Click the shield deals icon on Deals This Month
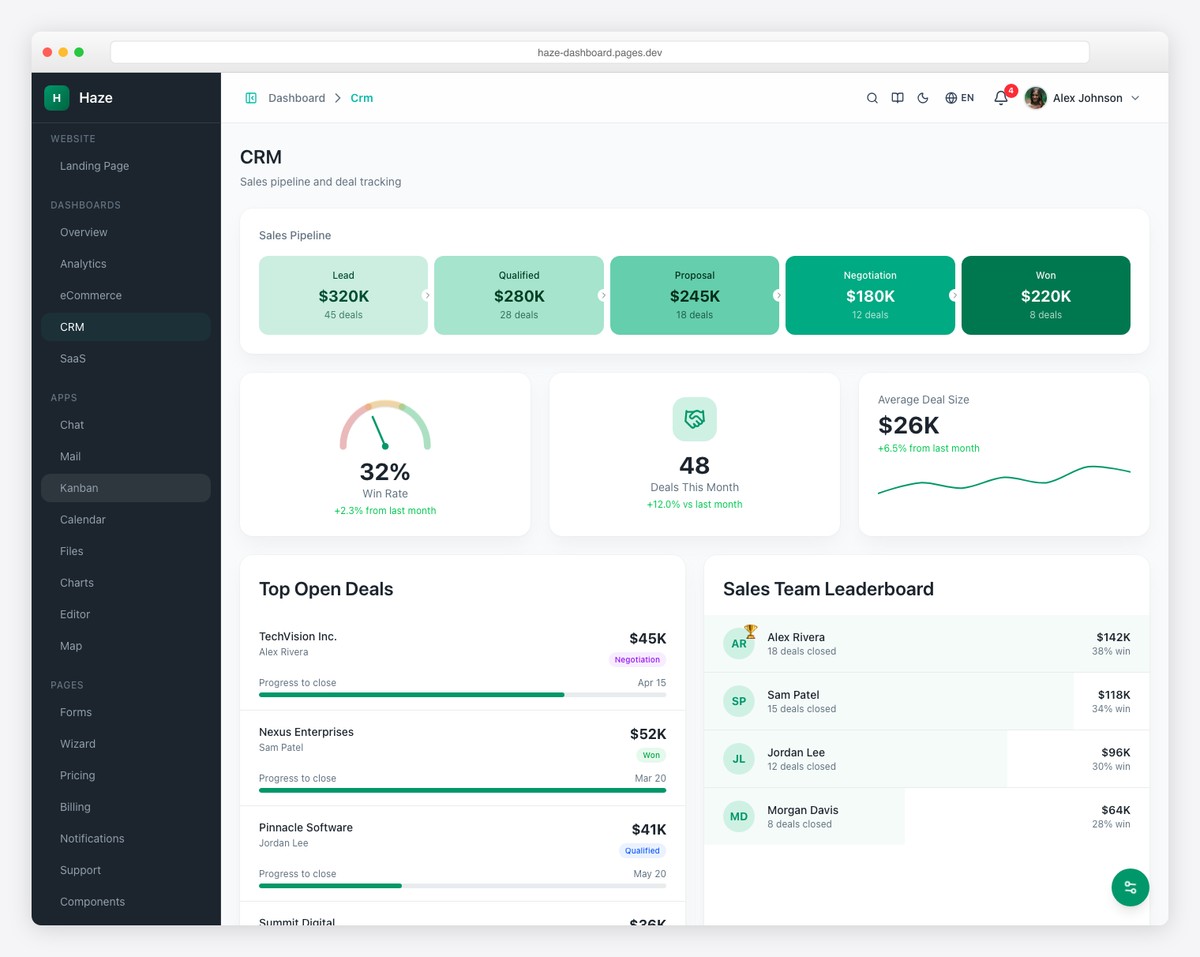Viewport: 1200px width, 957px height. pos(694,419)
